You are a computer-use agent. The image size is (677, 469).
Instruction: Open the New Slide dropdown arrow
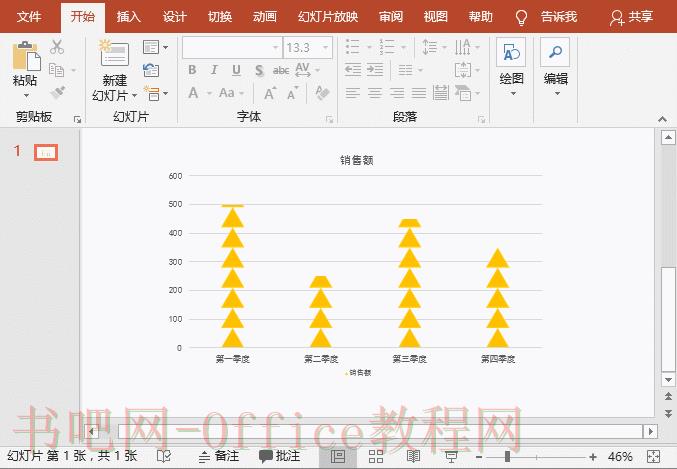pyautogui.click(x=135, y=95)
